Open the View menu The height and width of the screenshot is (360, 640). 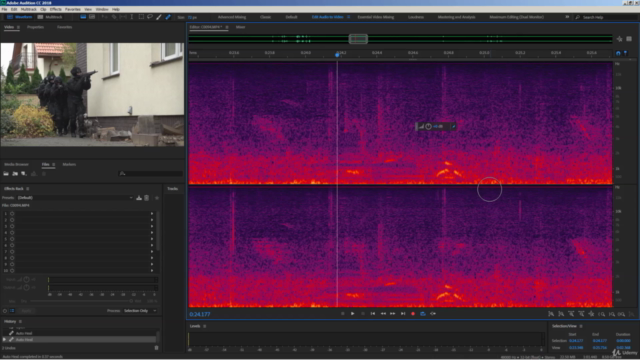(88, 9)
